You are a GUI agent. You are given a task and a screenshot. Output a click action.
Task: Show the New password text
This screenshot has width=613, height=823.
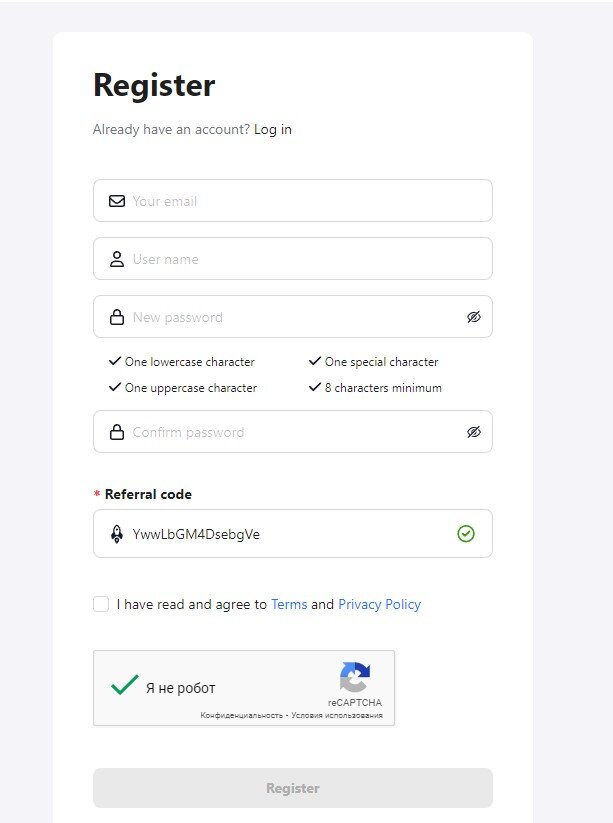(x=474, y=317)
